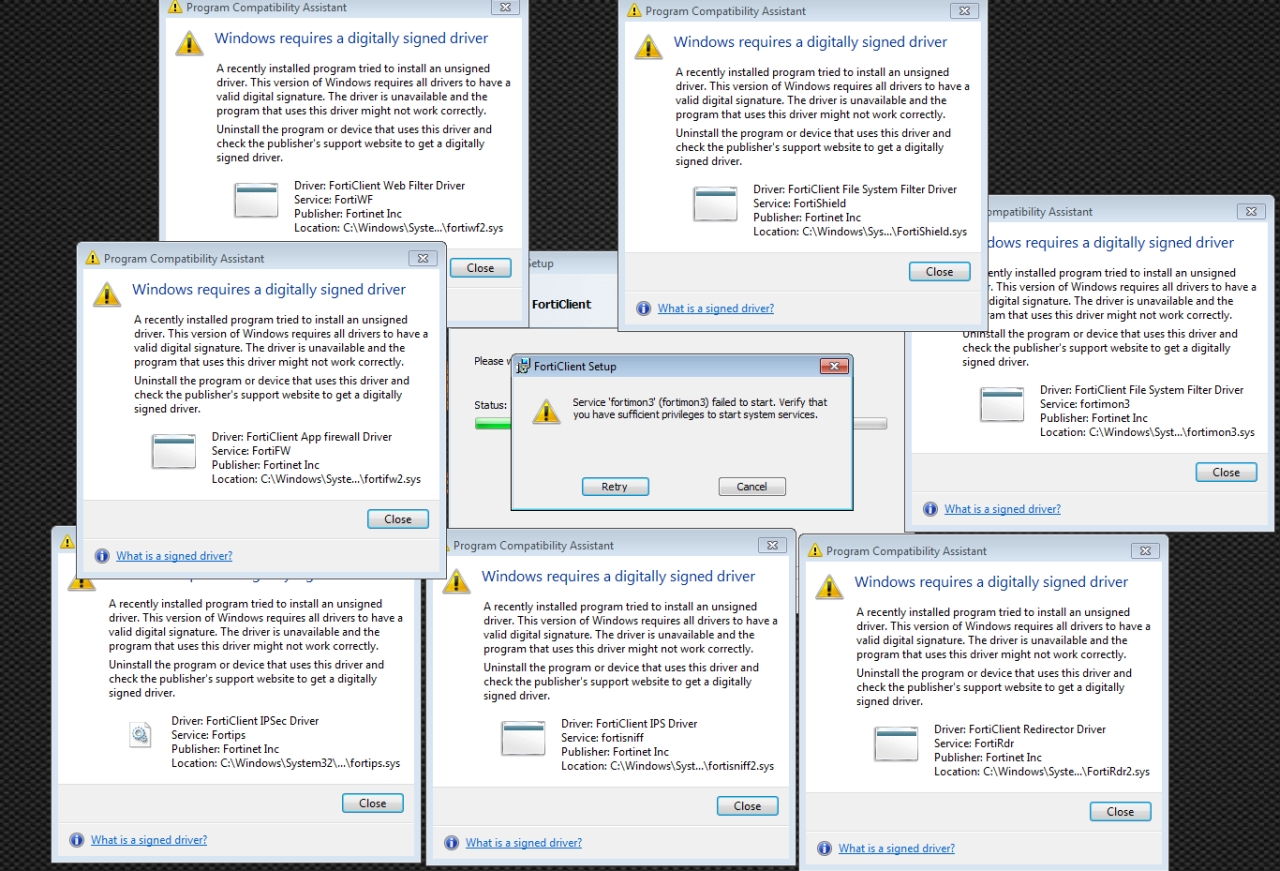Click the 'Service fortimon3 failed to start' message
Screen dimensions: 1280x871
(x=700, y=409)
